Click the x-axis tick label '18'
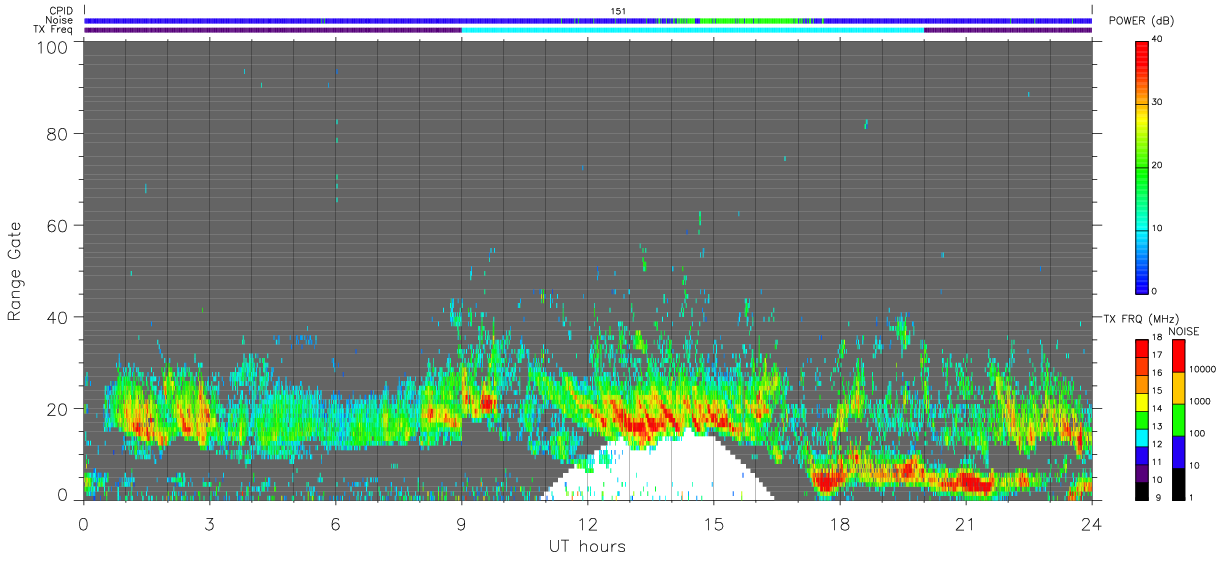The height and width of the screenshot is (567, 1228). [839, 524]
